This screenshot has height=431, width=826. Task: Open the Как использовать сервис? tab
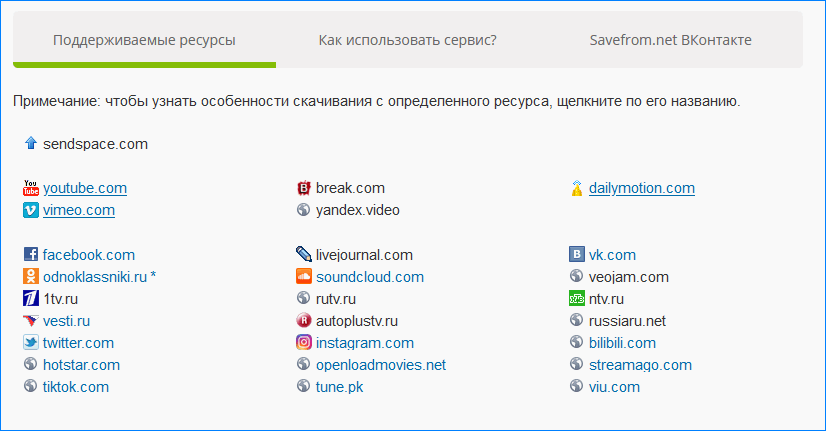pos(407,40)
